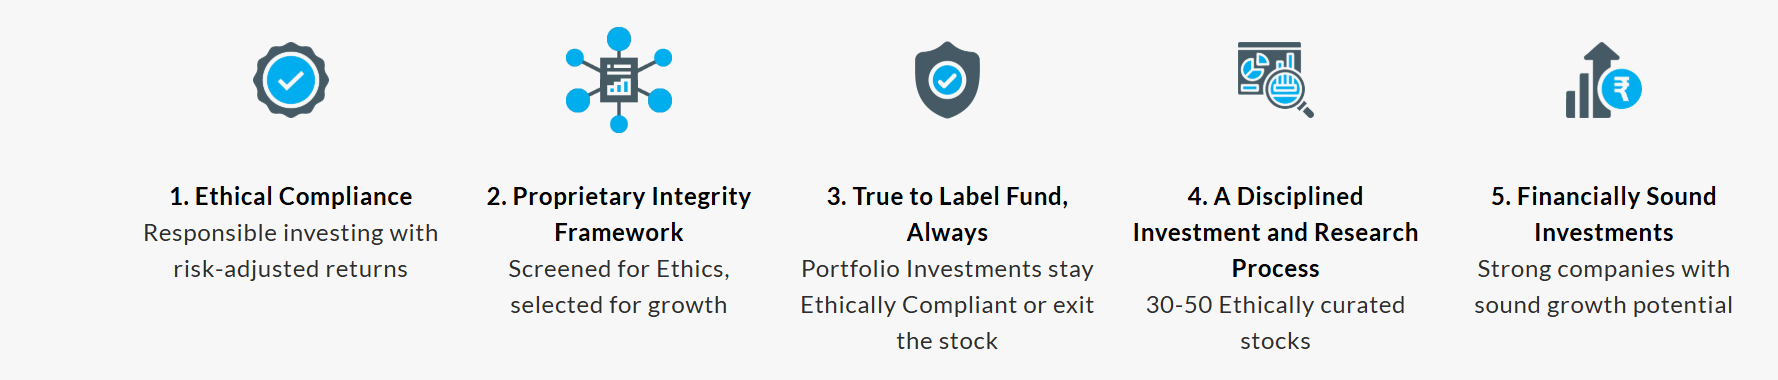This screenshot has height=380, width=1778.
Task: Click the rupee growth bar chart icon
Action: pos(1603,80)
